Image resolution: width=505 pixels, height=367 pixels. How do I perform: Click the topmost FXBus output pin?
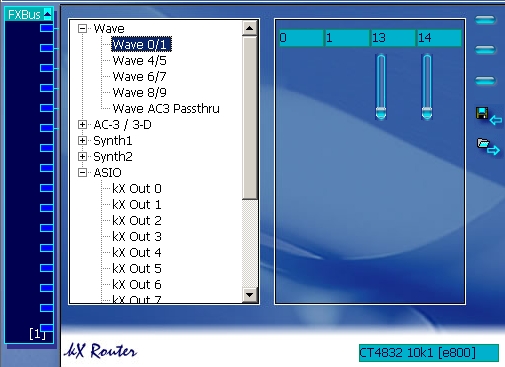(x=47, y=28)
